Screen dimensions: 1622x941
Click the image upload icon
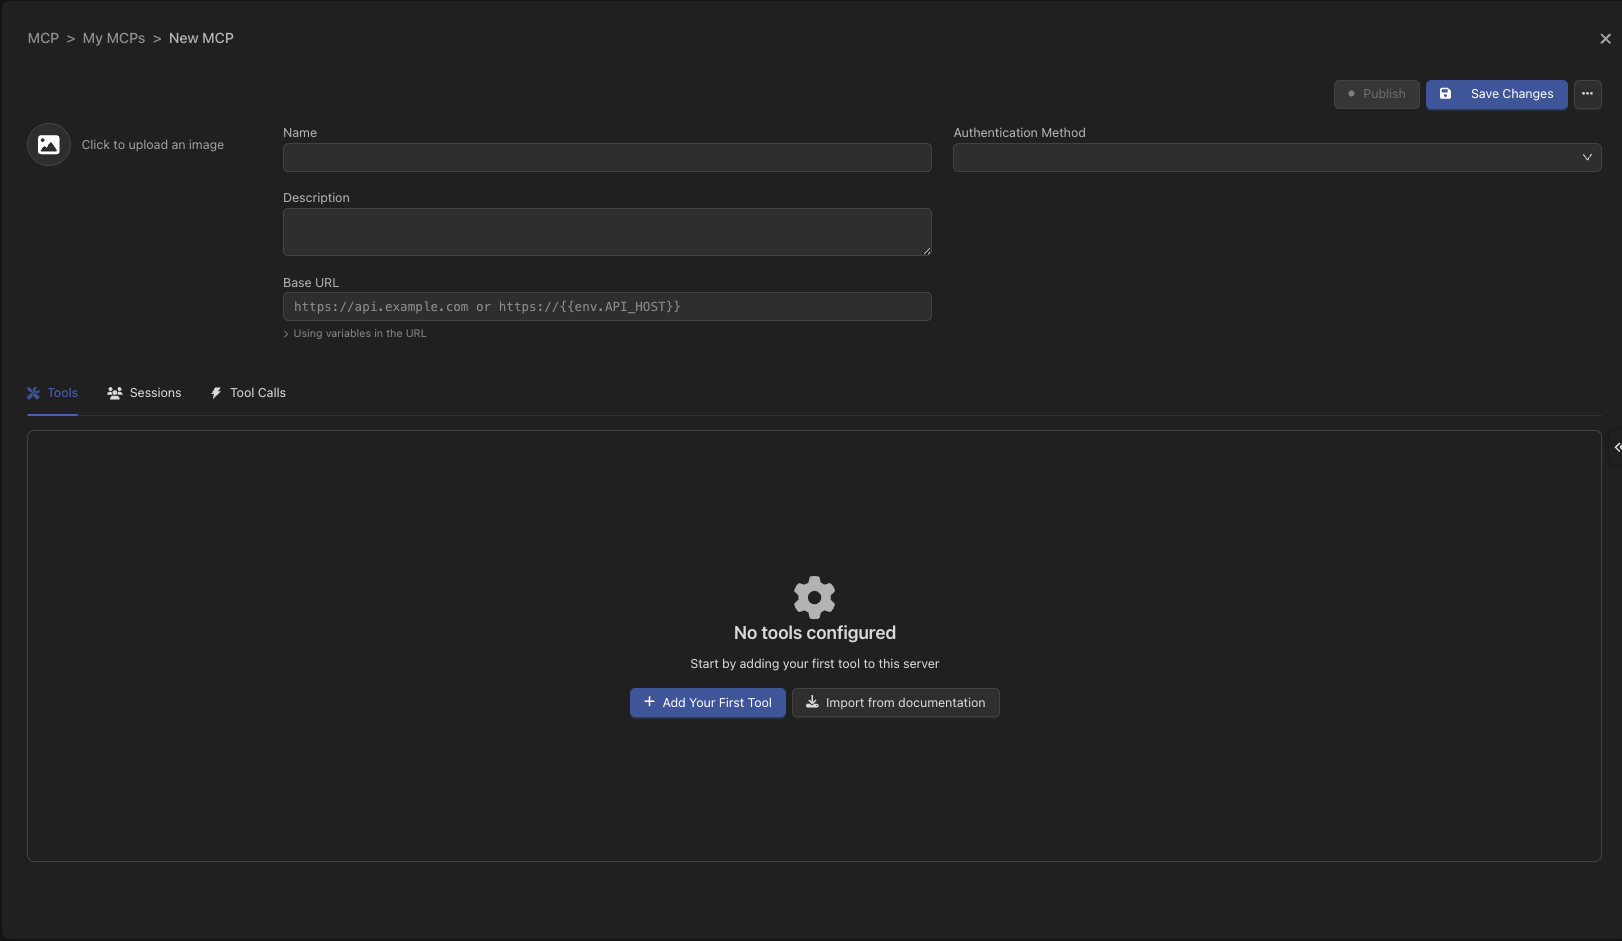[x=48, y=145]
